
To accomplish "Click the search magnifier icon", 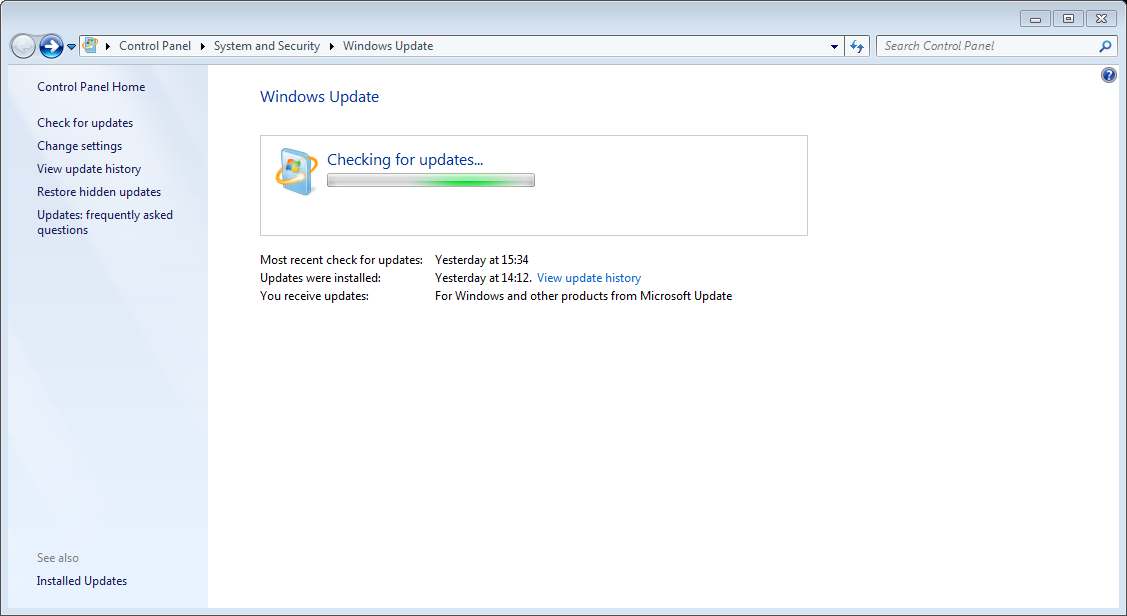I will (x=1105, y=46).
